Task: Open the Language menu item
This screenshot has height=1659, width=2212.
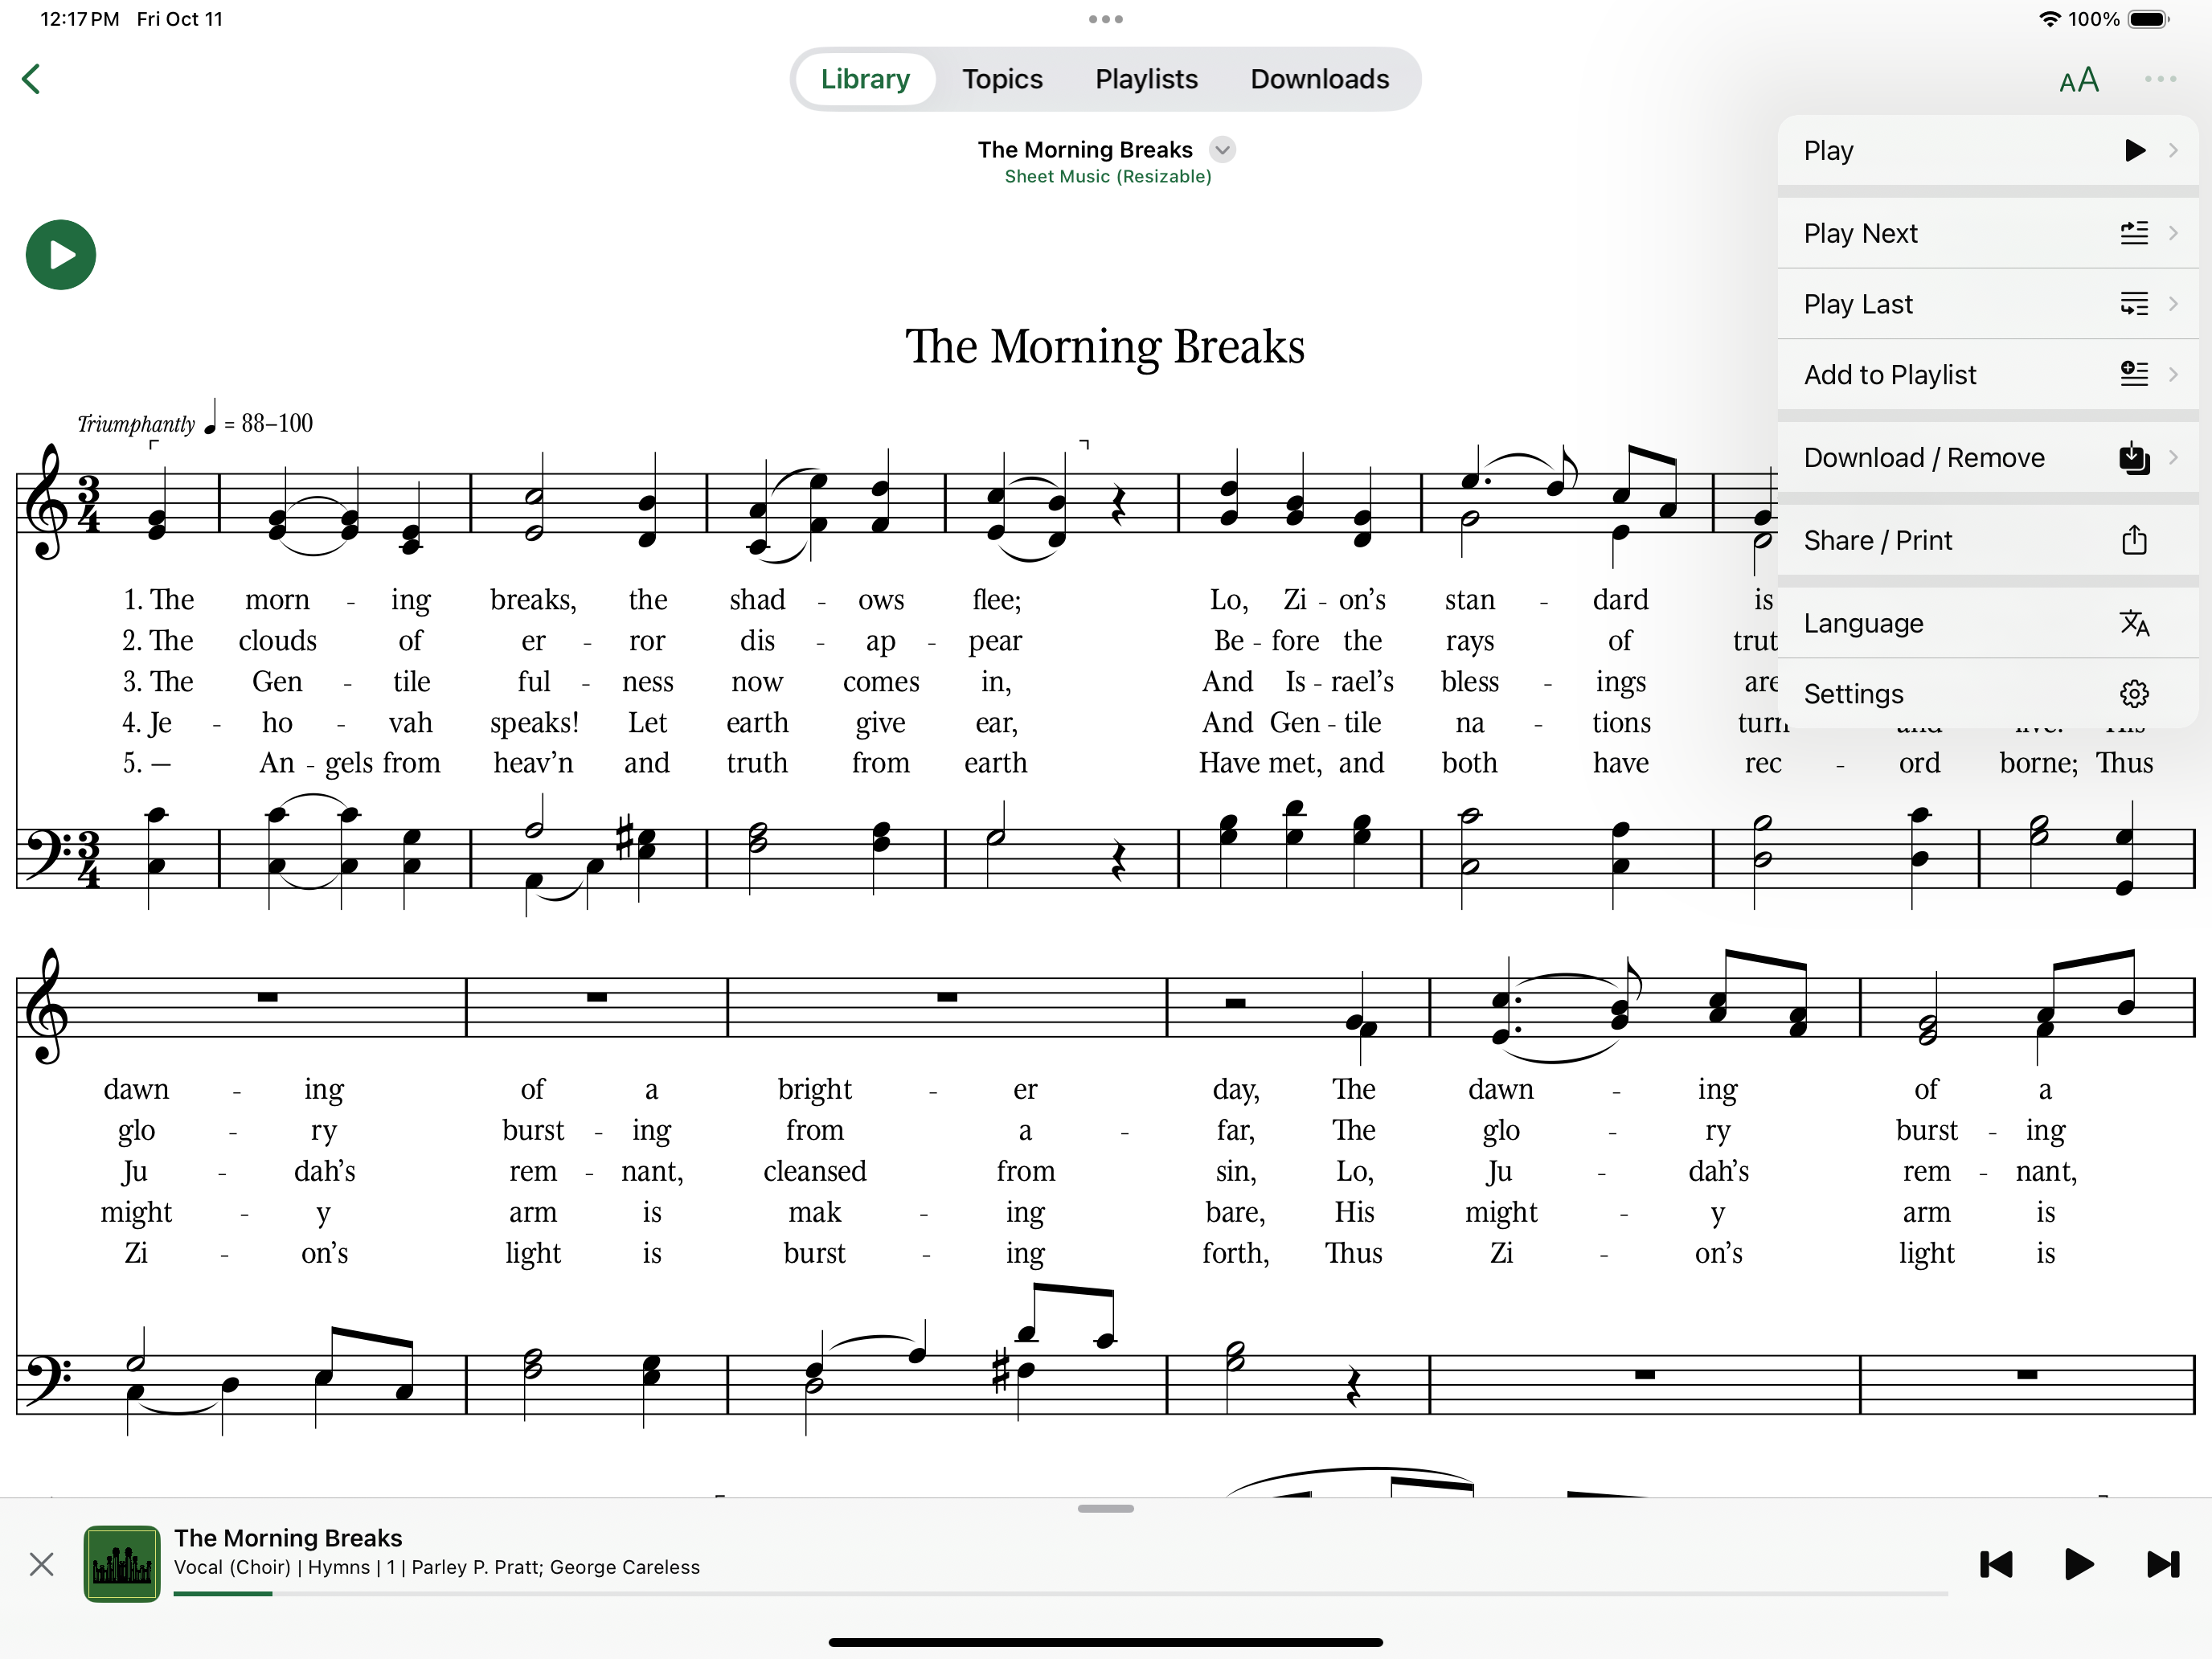Action: point(1988,624)
